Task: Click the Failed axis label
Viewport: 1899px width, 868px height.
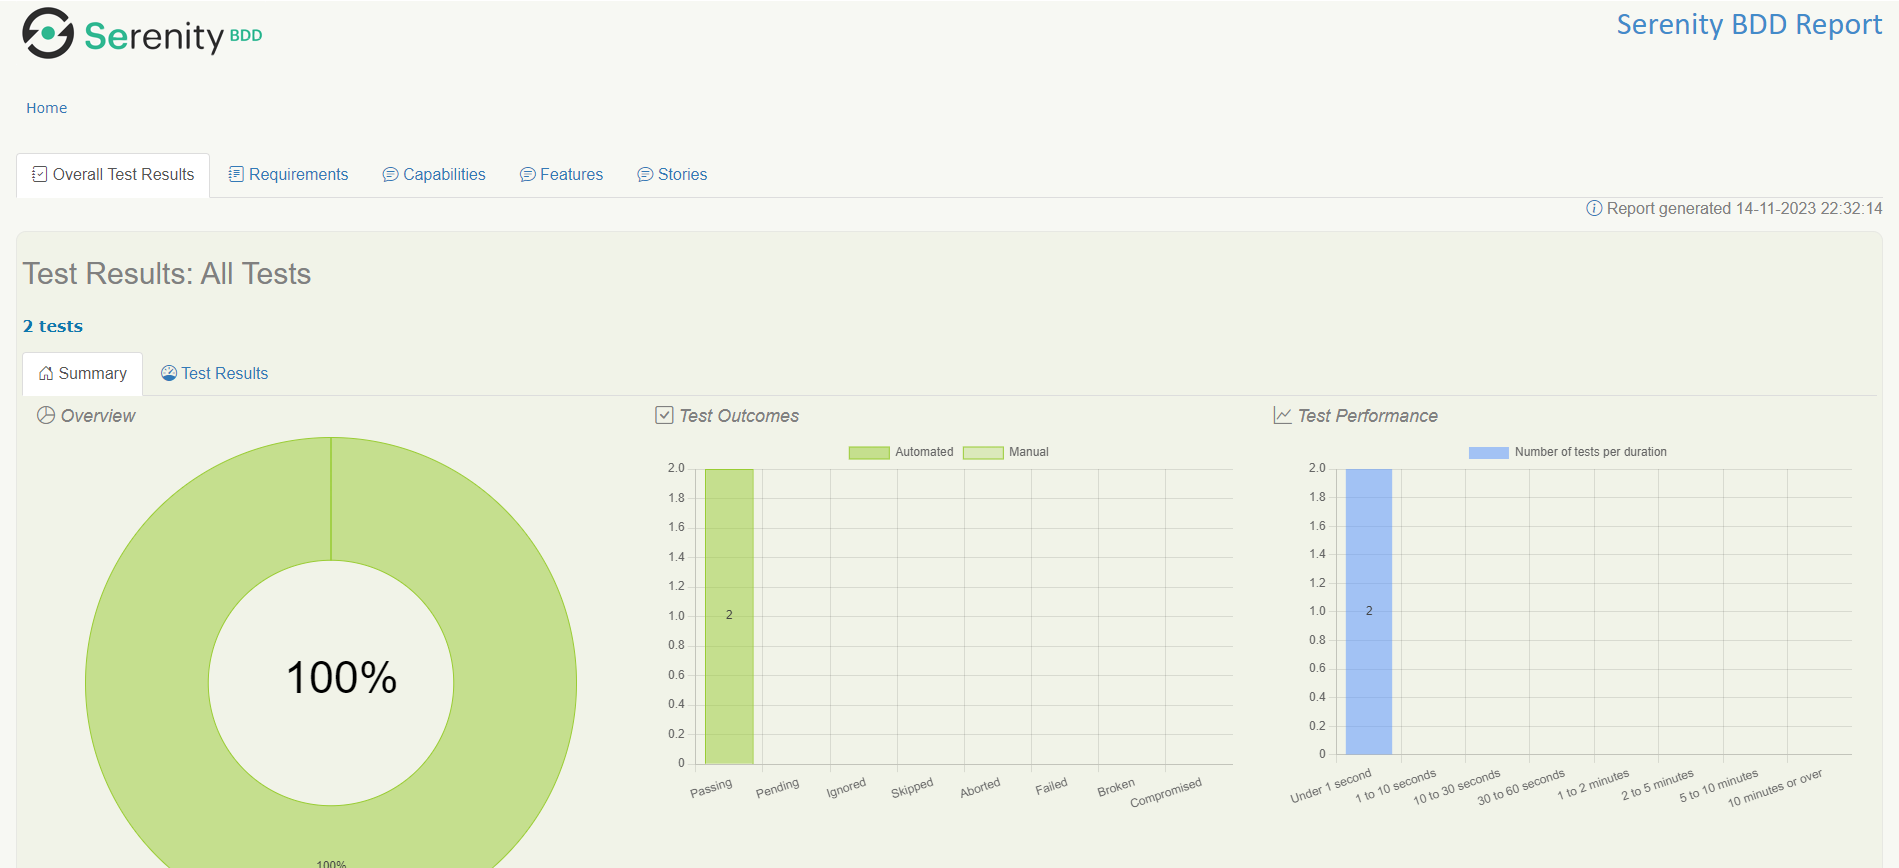Action: [1051, 787]
